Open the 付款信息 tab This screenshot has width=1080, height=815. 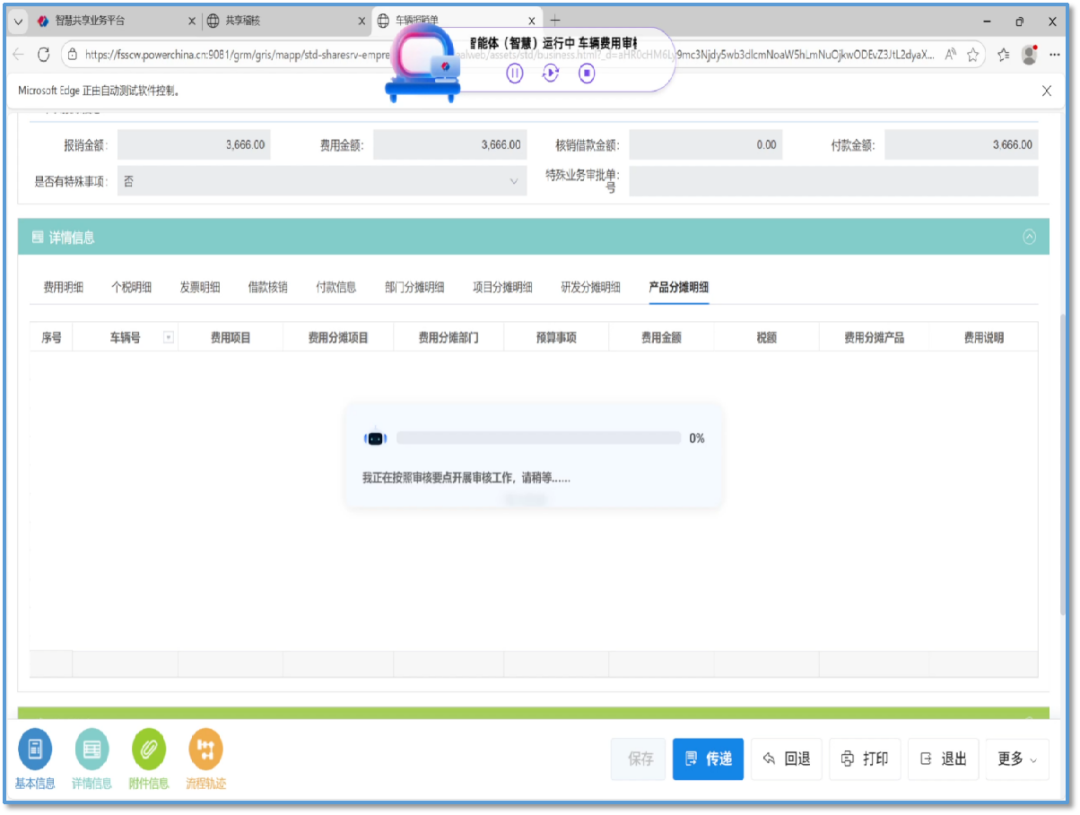(x=336, y=287)
